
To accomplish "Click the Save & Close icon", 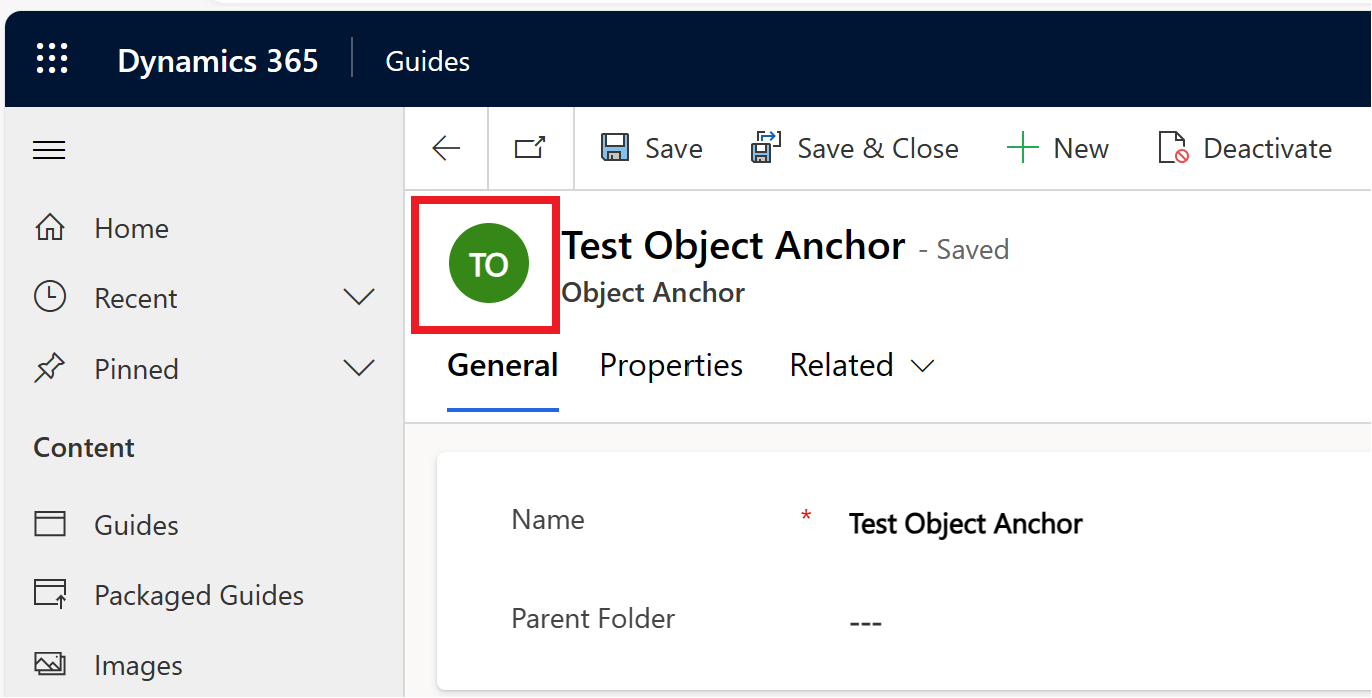I will 766,148.
